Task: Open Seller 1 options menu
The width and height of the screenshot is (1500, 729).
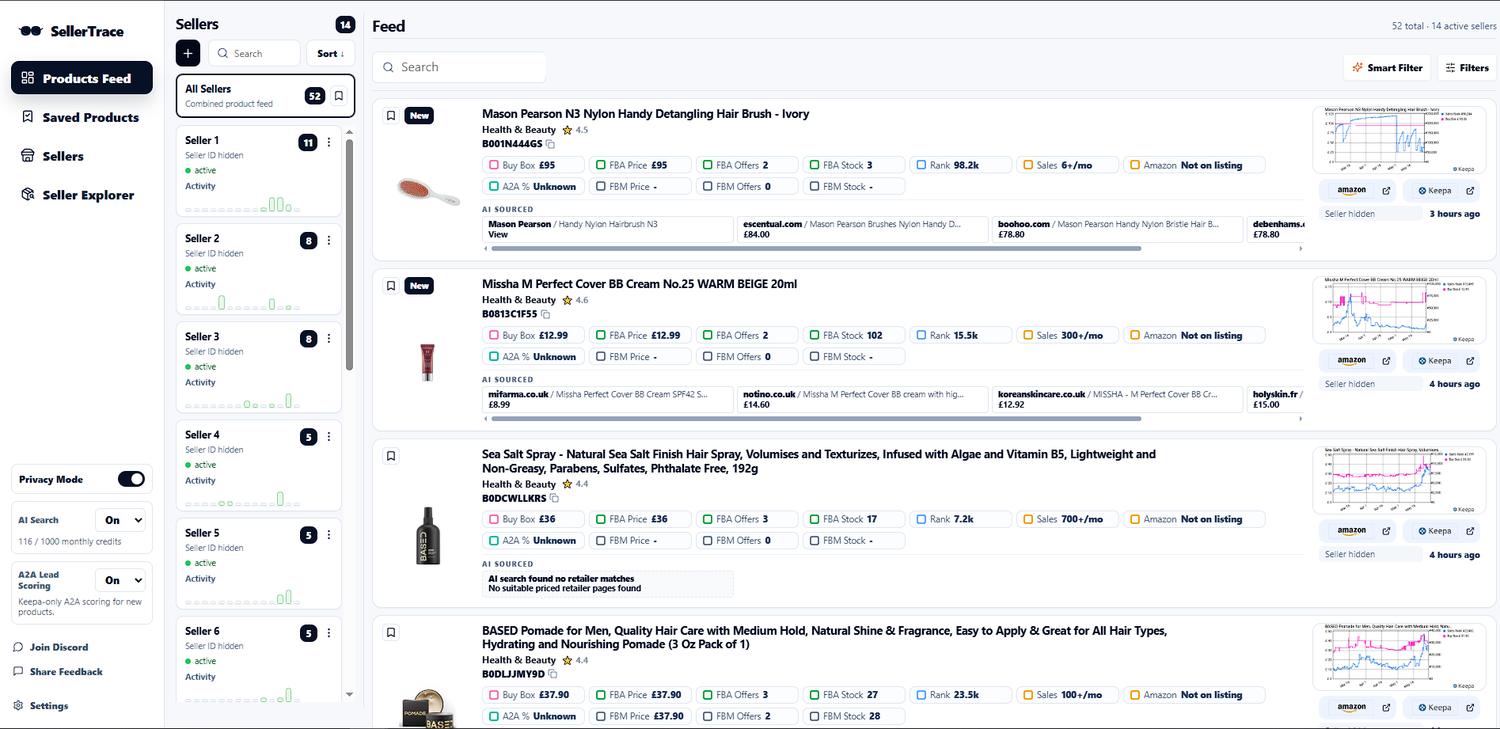Action: pyautogui.click(x=329, y=142)
